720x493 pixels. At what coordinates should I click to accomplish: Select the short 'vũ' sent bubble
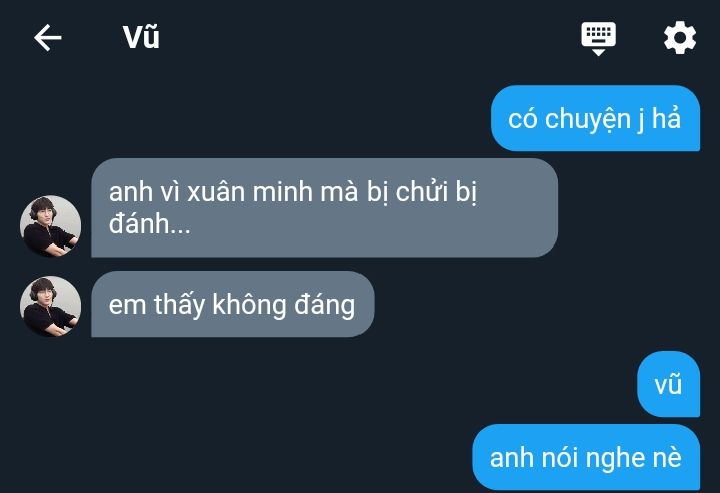pyautogui.click(x=668, y=384)
